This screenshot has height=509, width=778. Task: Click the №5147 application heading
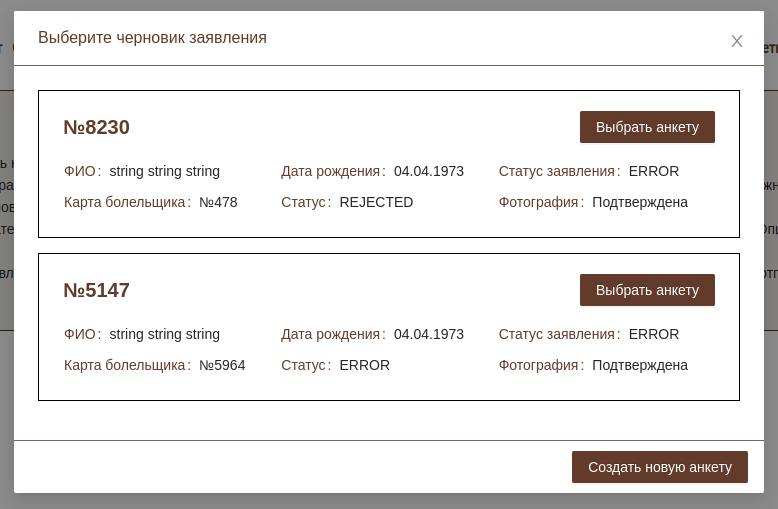pyautogui.click(x=97, y=290)
